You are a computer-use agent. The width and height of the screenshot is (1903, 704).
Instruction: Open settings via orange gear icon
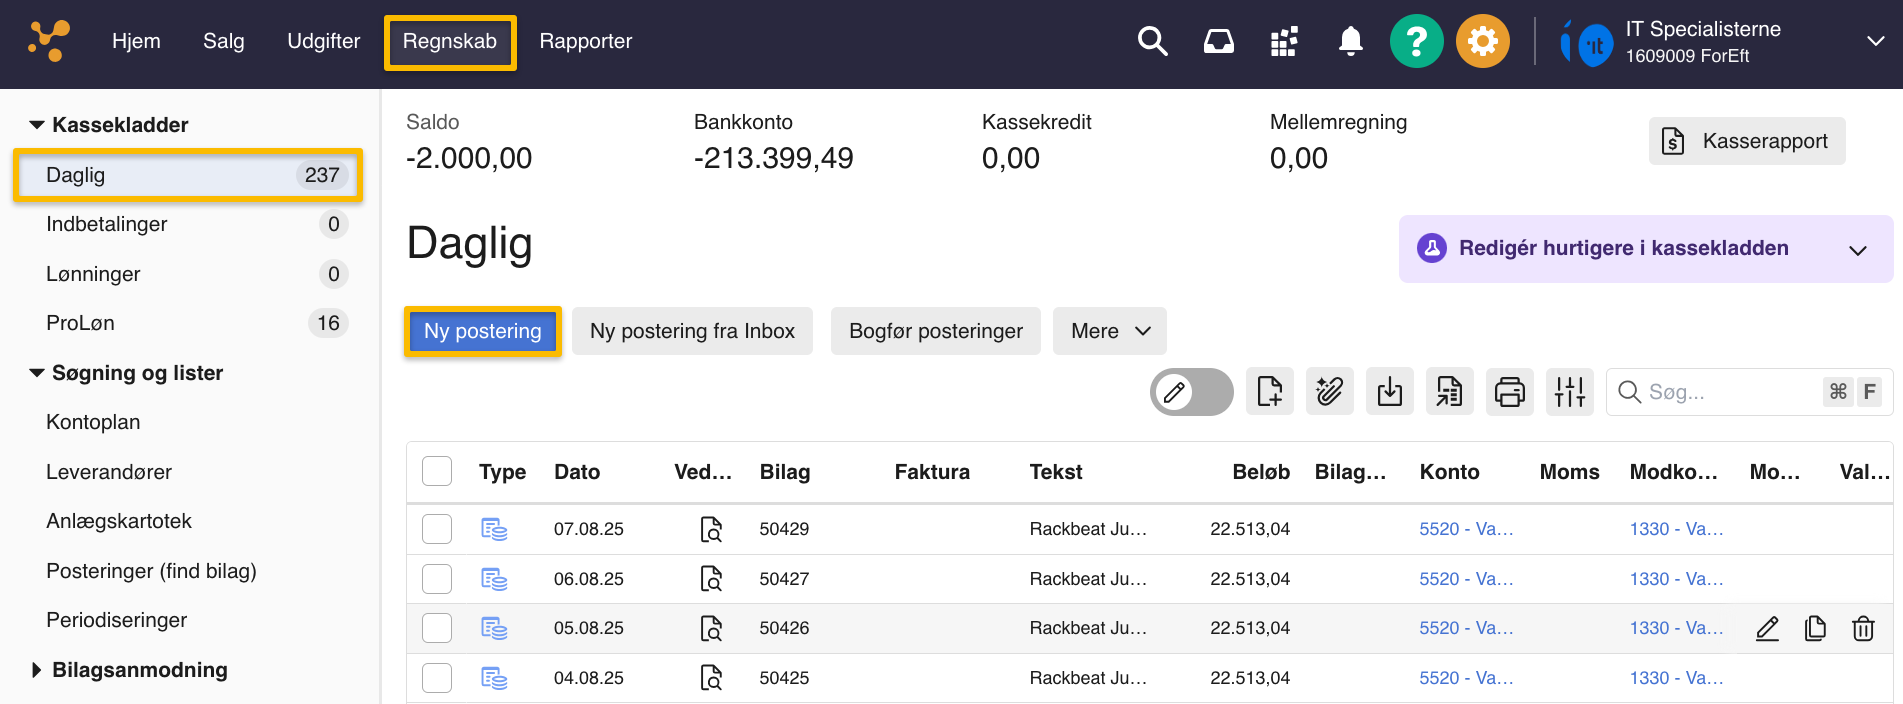pyautogui.click(x=1482, y=41)
